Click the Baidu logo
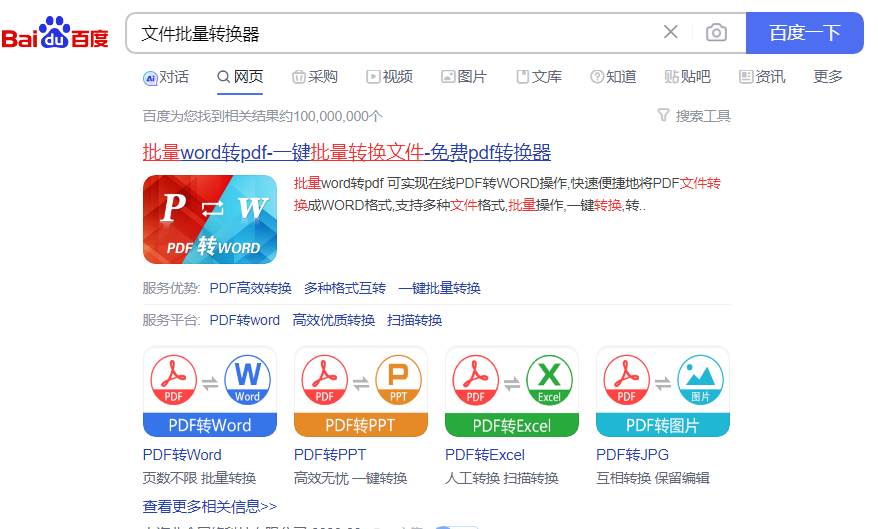The image size is (878, 529). (55, 33)
